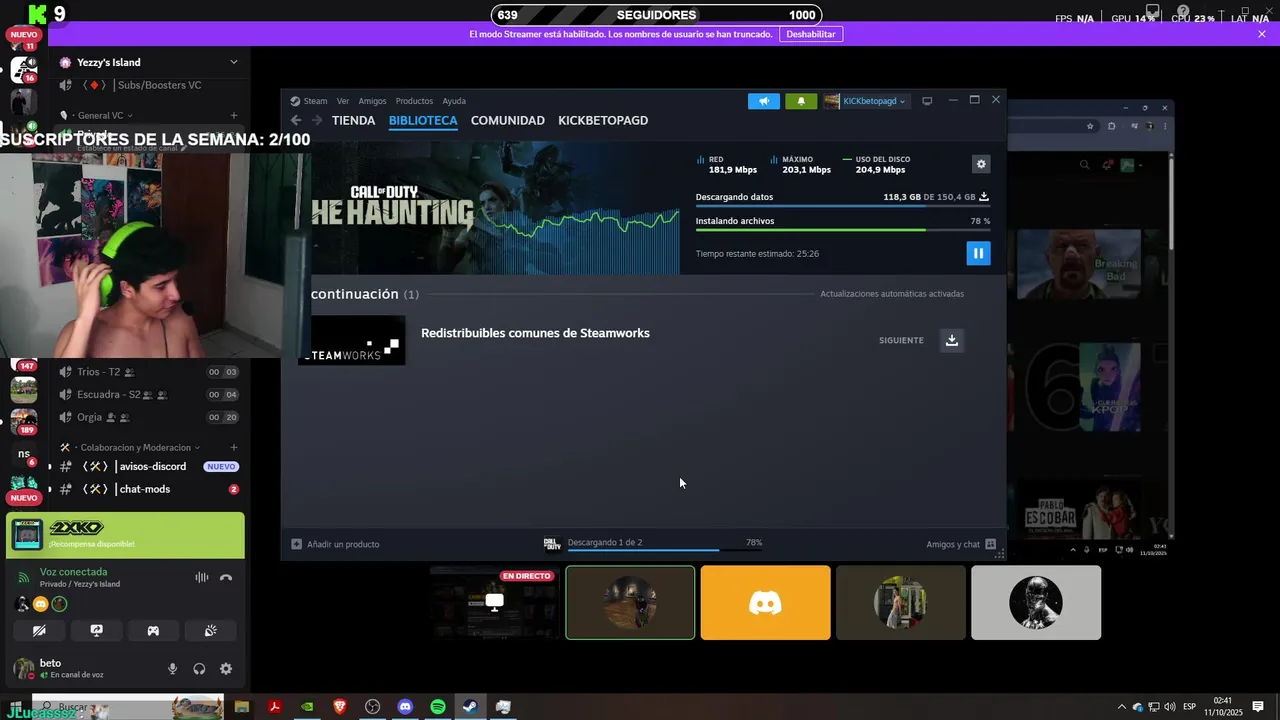Screen dimensions: 1280x720
Task: Select the orange Discord logo participant tile
Action: tap(766, 602)
